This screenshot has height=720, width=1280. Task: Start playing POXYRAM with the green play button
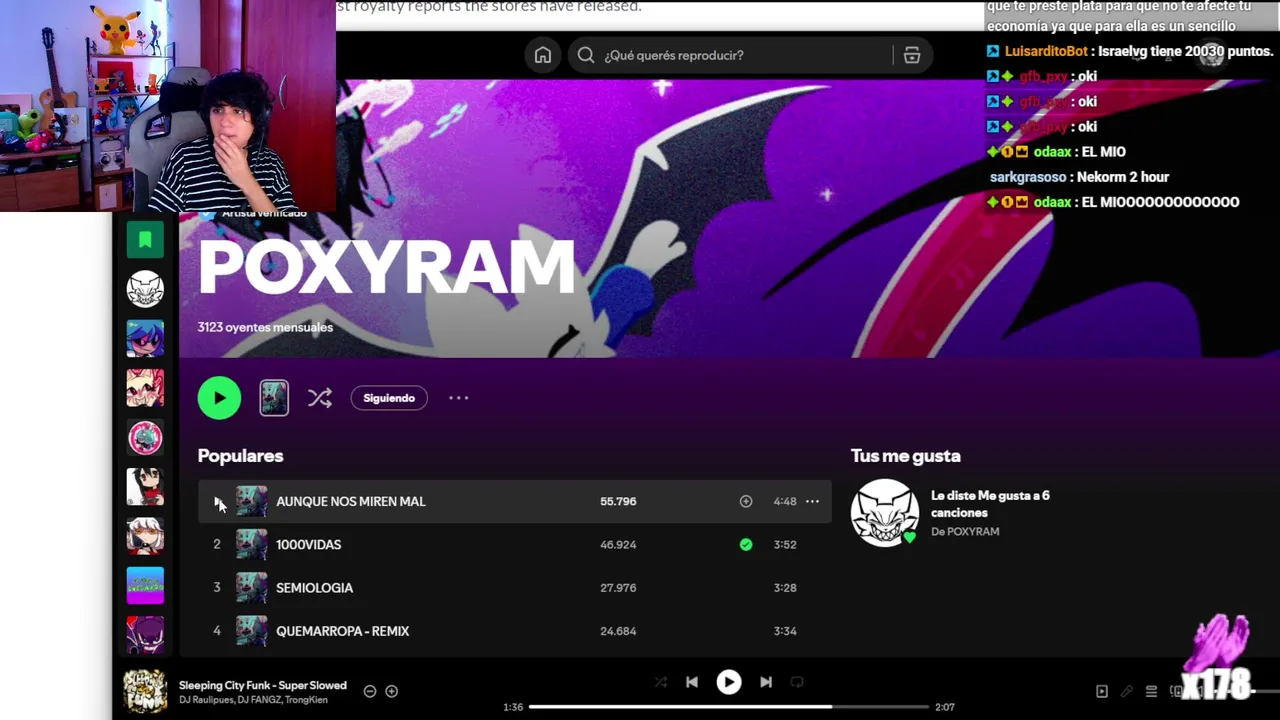[219, 398]
